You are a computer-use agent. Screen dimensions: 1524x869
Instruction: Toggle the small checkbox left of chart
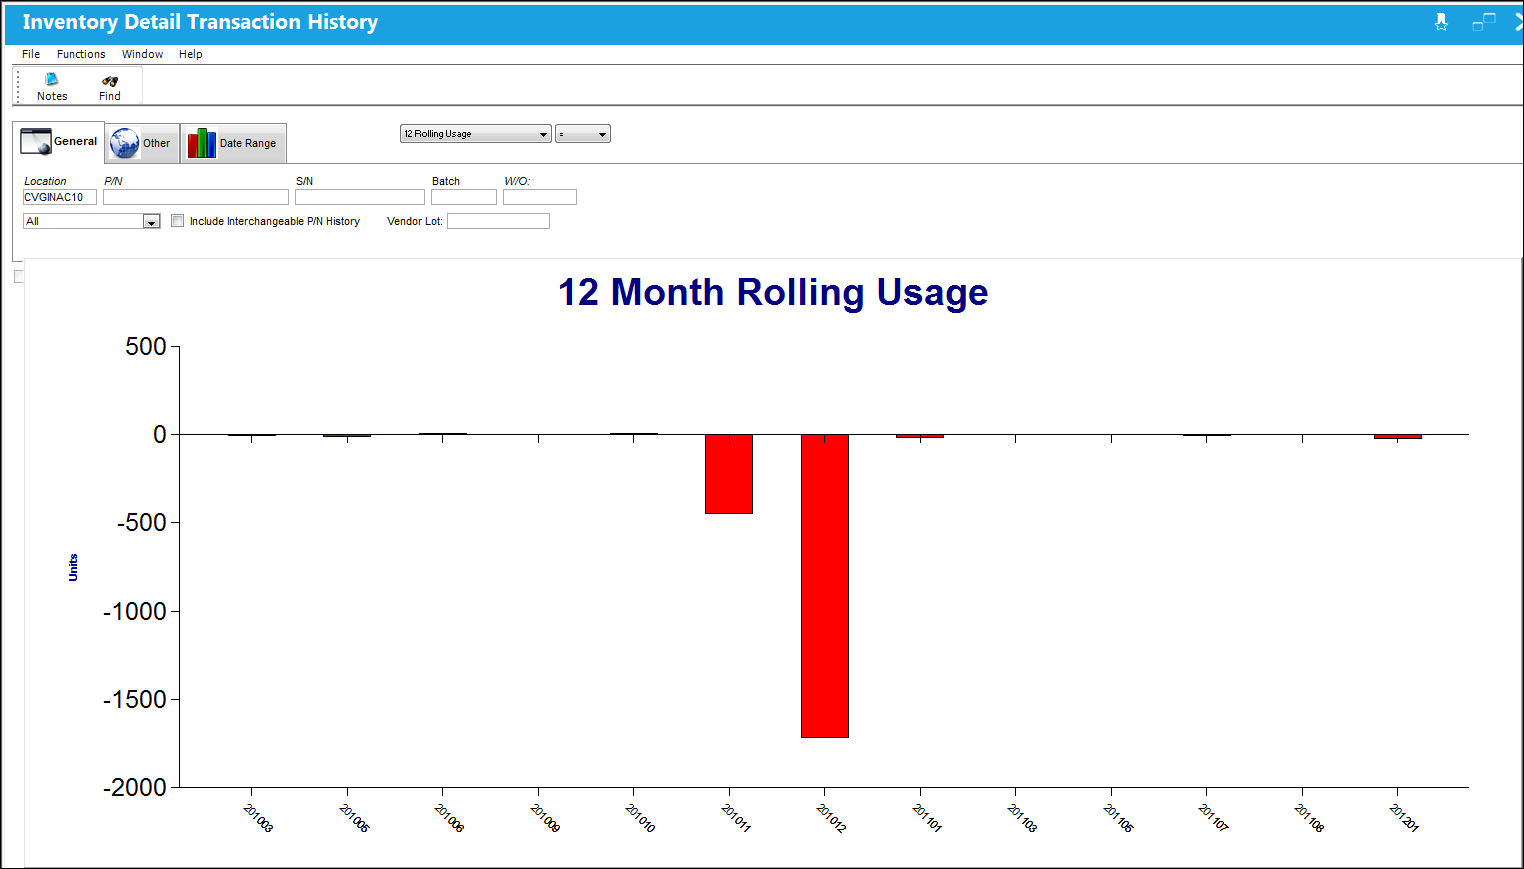pyautogui.click(x=18, y=277)
